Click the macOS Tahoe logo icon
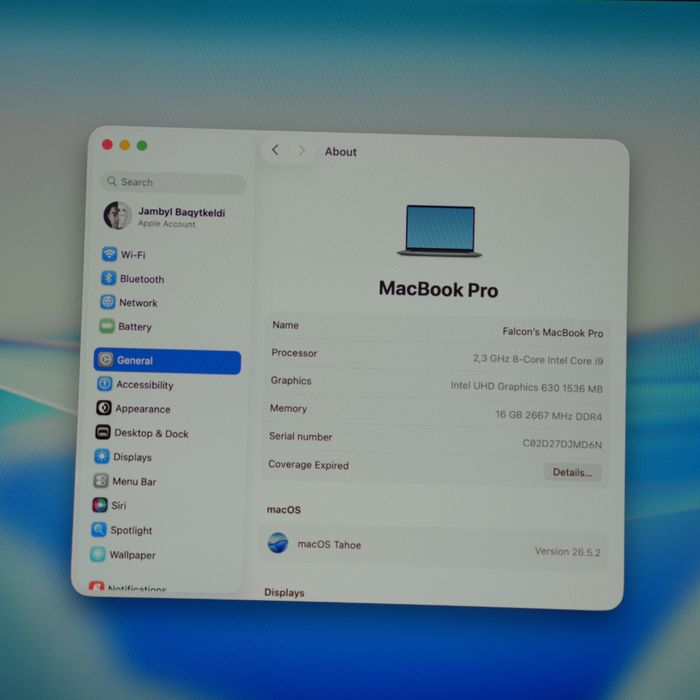700x700 pixels. tap(278, 543)
